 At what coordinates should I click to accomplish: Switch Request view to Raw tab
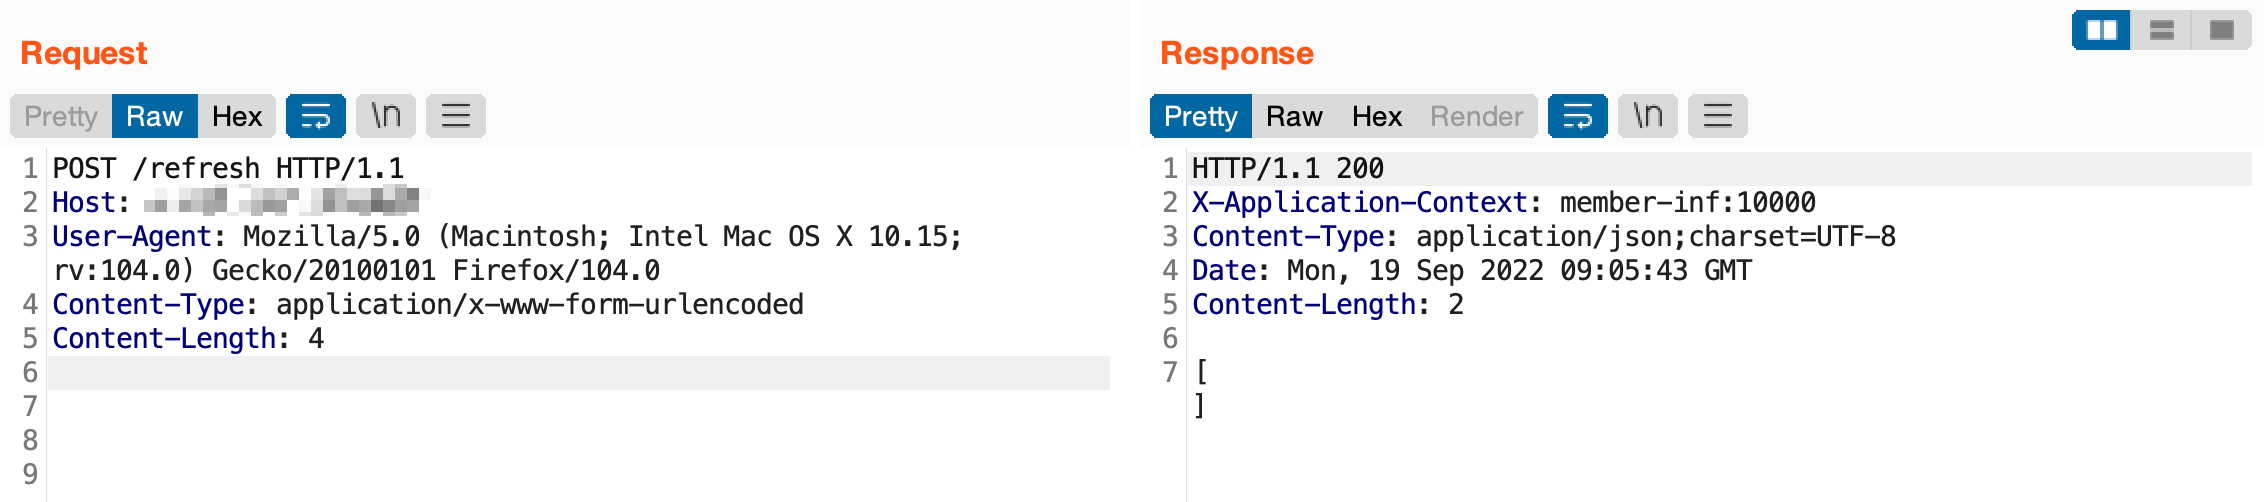pos(154,116)
